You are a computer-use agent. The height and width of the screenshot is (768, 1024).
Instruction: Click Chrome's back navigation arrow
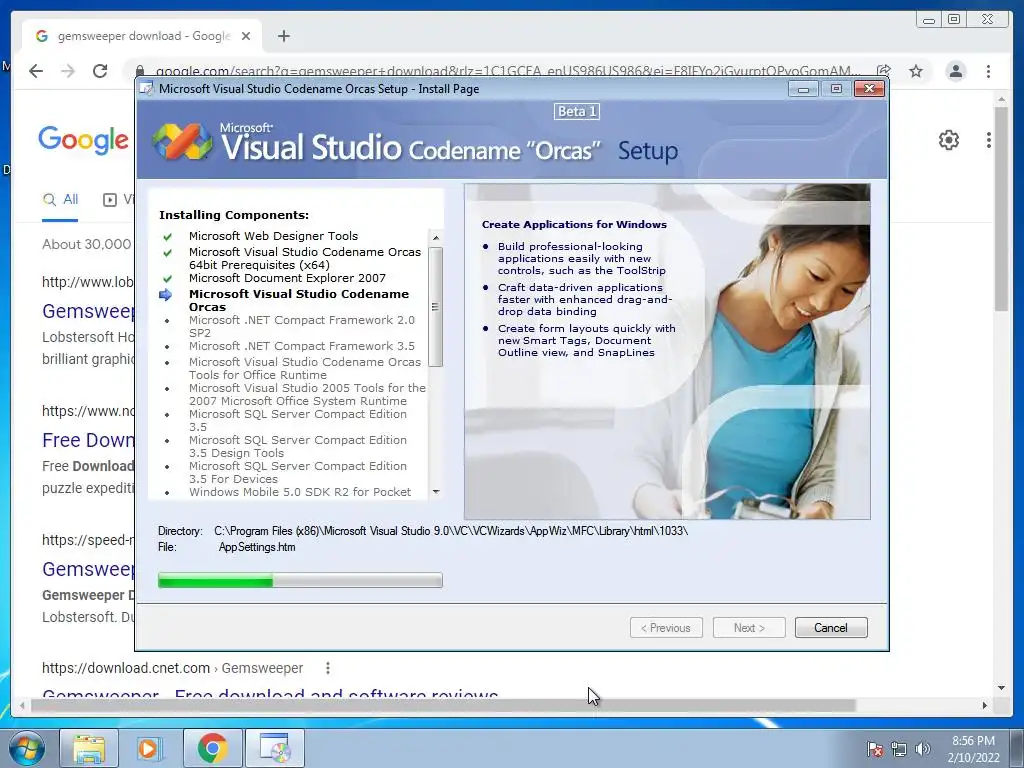pos(36,71)
